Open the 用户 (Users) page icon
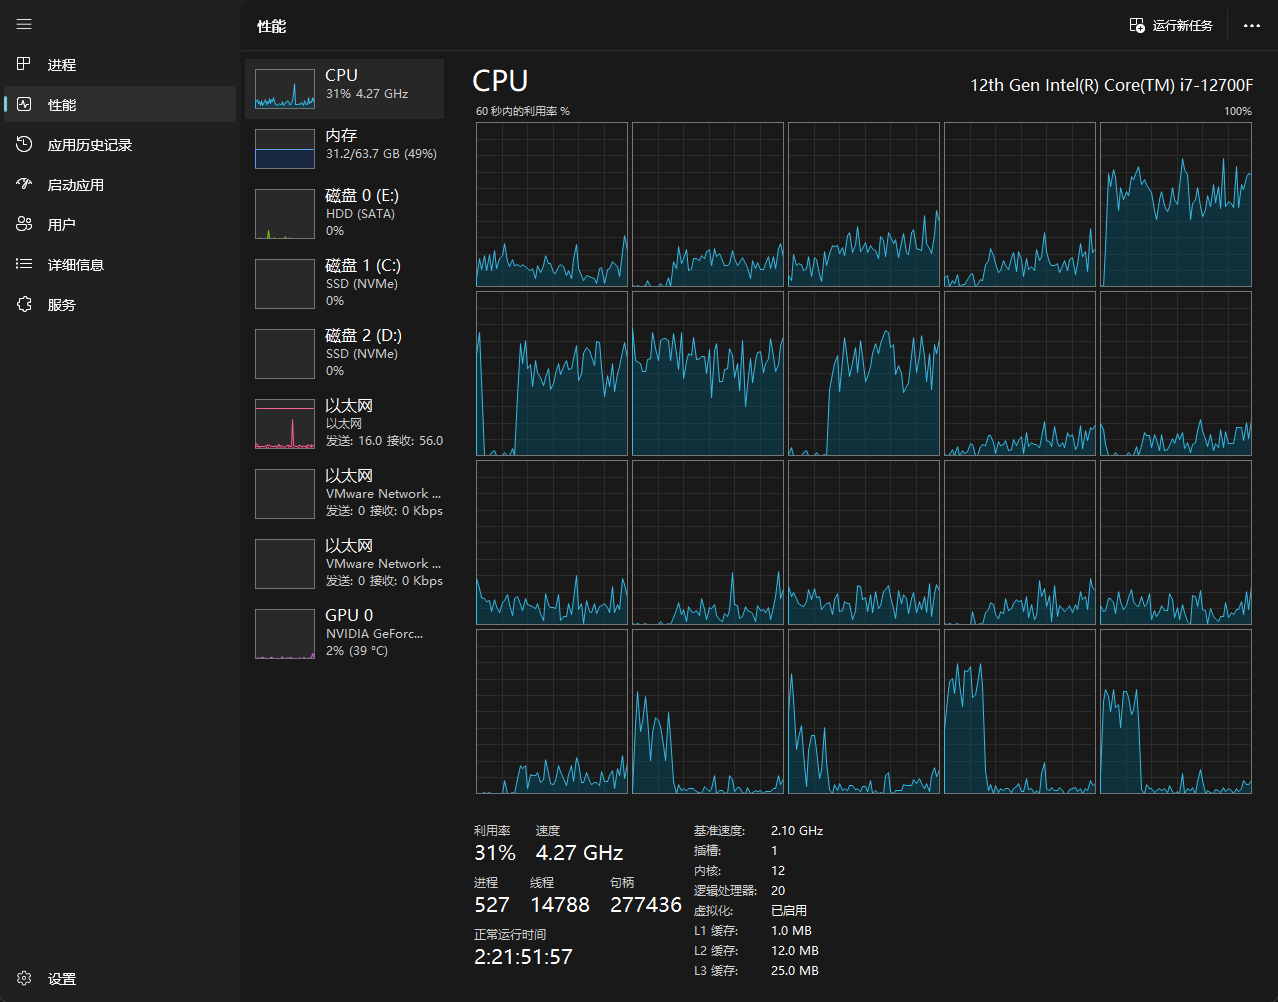This screenshot has width=1278, height=1002. [x=24, y=224]
